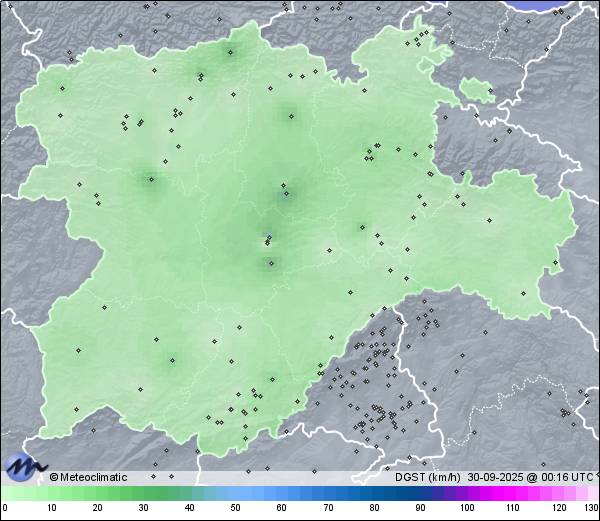Click the scale label number 100
Viewport: 600px width, 521px height.
(466, 509)
